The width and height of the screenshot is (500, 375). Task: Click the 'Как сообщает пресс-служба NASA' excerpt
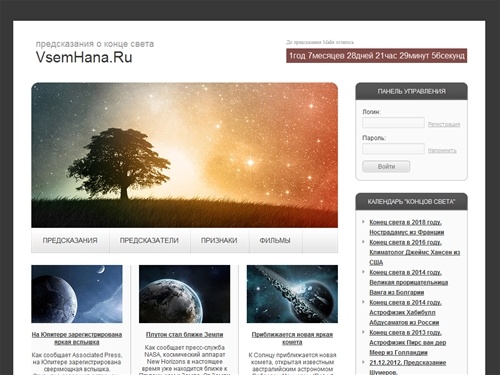pyautogui.click(x=185, y=360)
